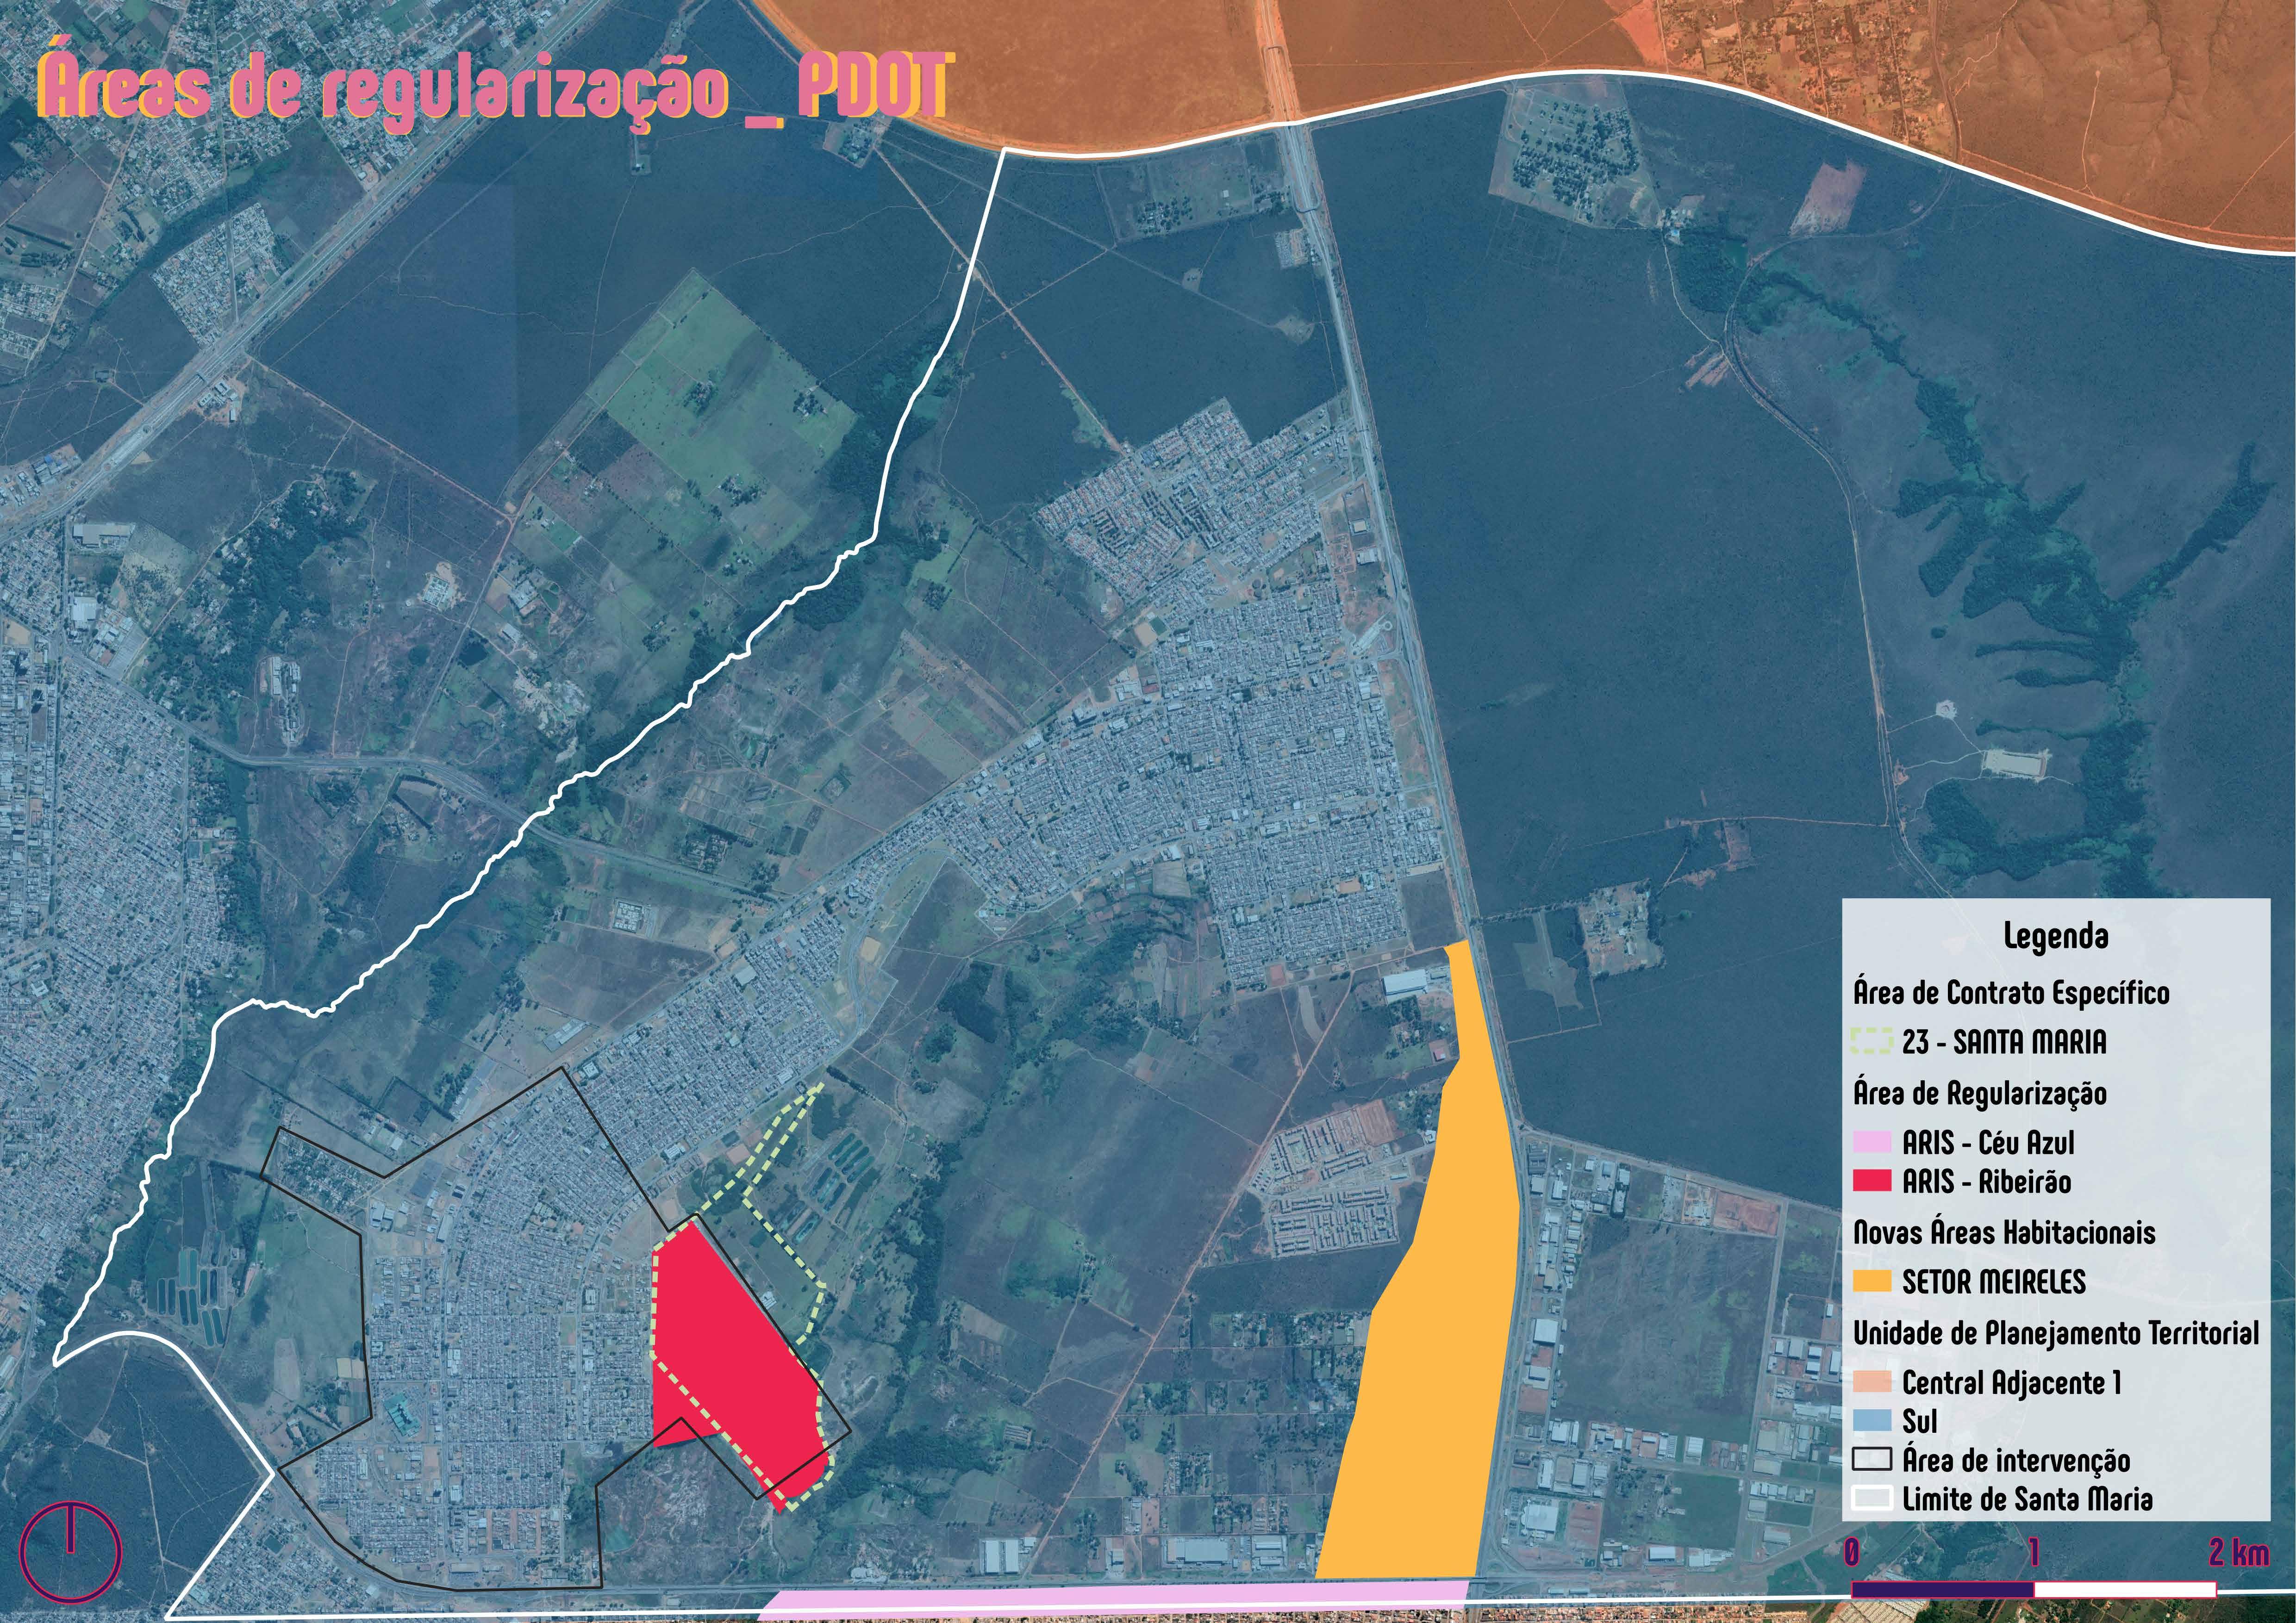
Task: Click the "Sul" legend label
Action: (1919, 1421)
